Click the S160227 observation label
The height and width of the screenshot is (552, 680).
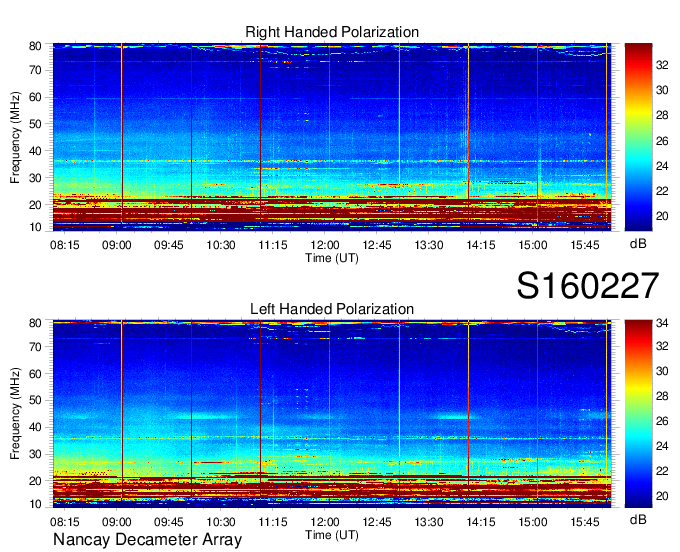(588, 285)
